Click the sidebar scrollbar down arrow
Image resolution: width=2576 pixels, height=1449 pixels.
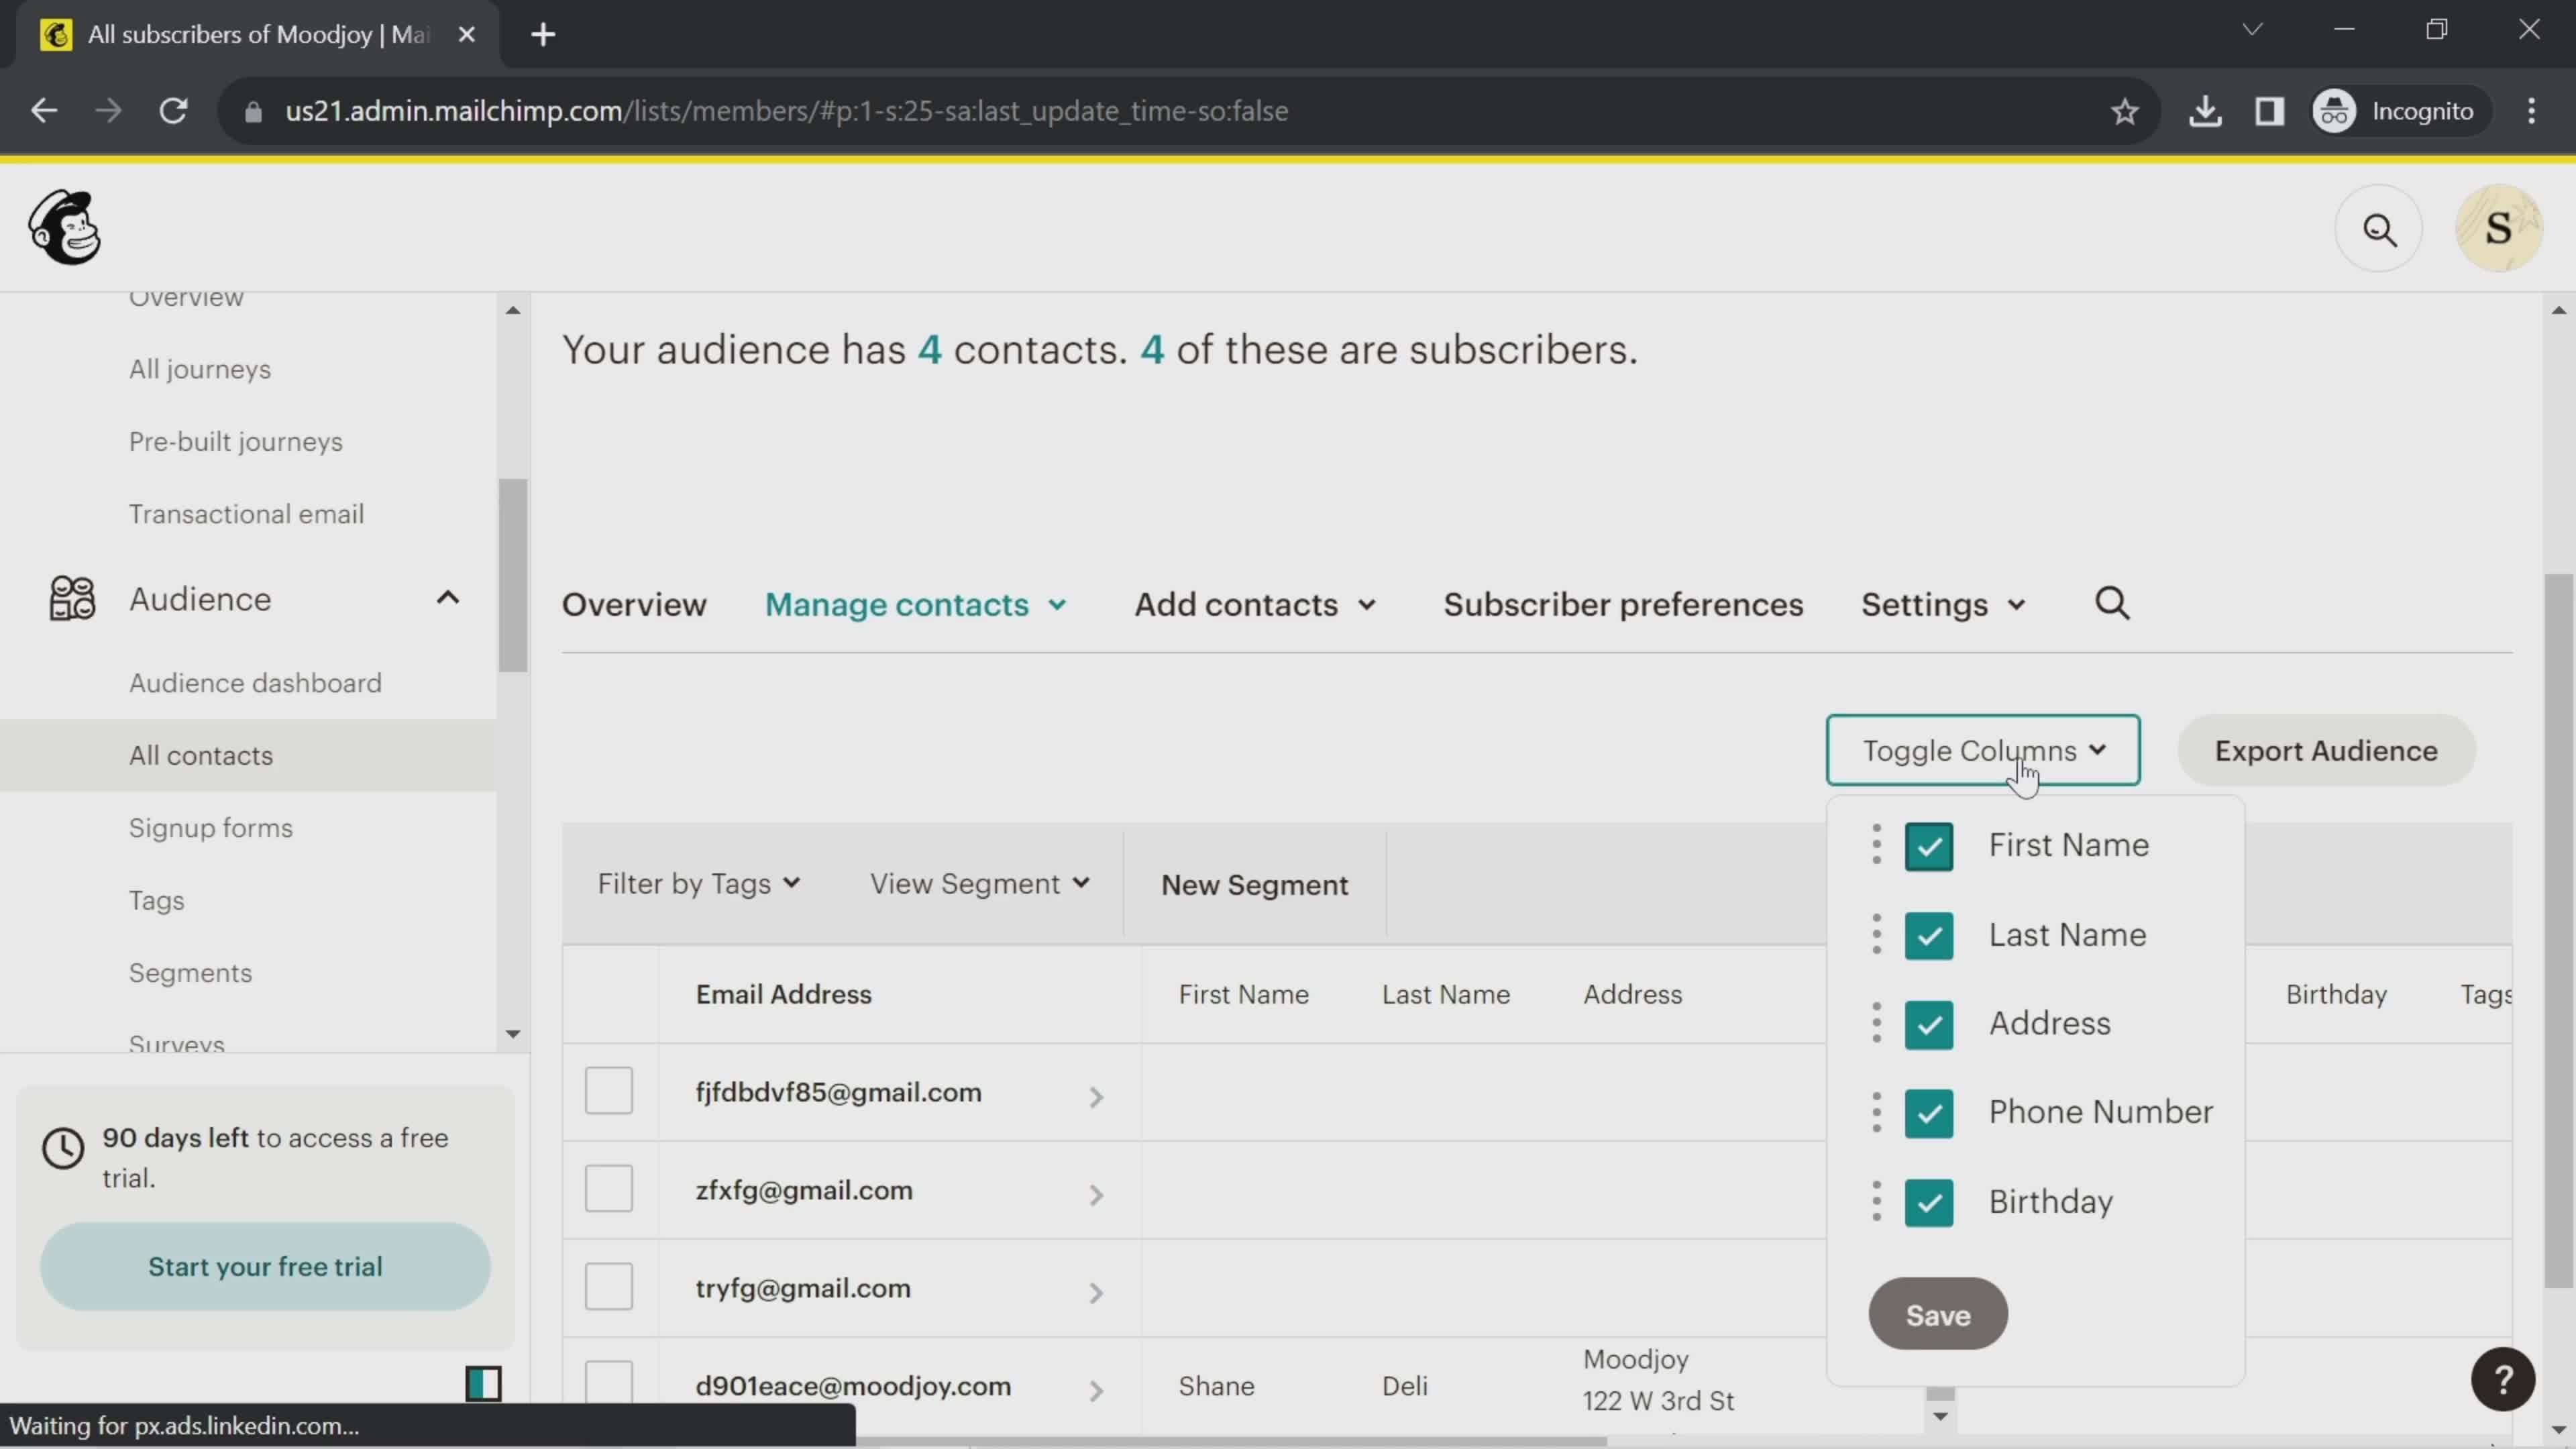(x=512, y=1034)
